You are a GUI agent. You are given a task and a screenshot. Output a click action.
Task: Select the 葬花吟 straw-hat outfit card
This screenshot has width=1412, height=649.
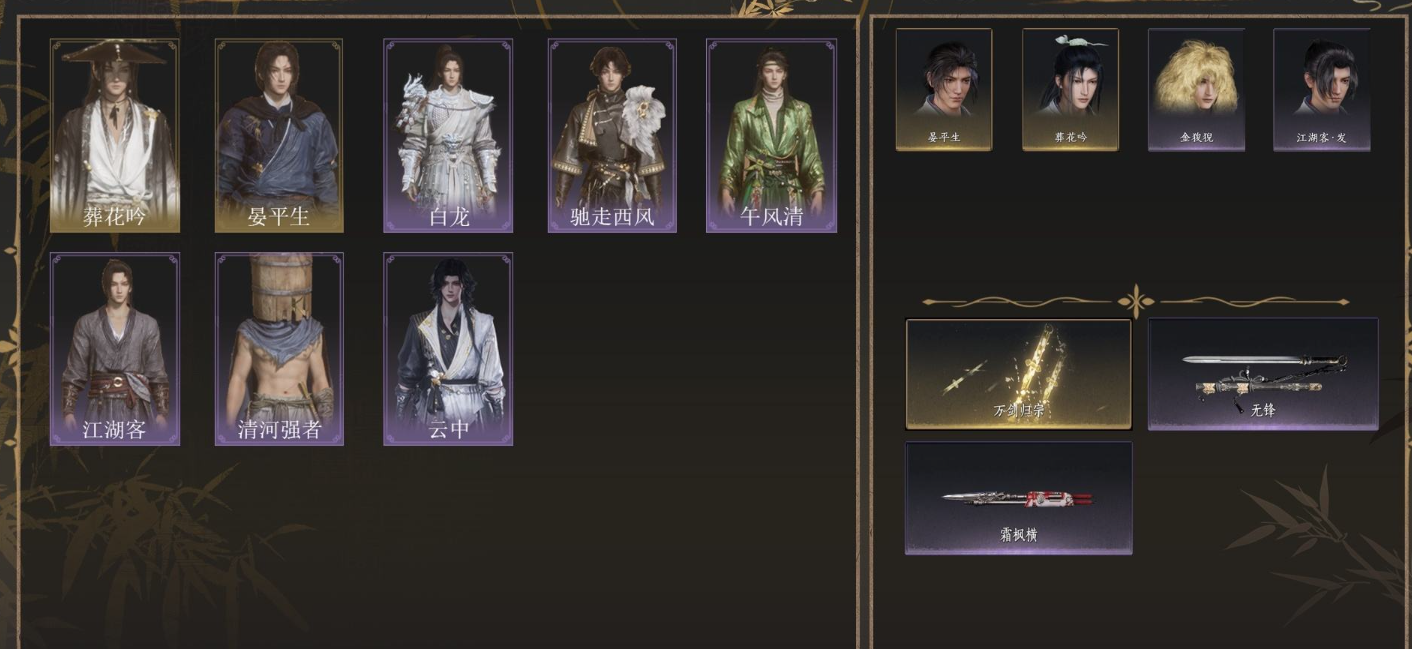[114, 135]
